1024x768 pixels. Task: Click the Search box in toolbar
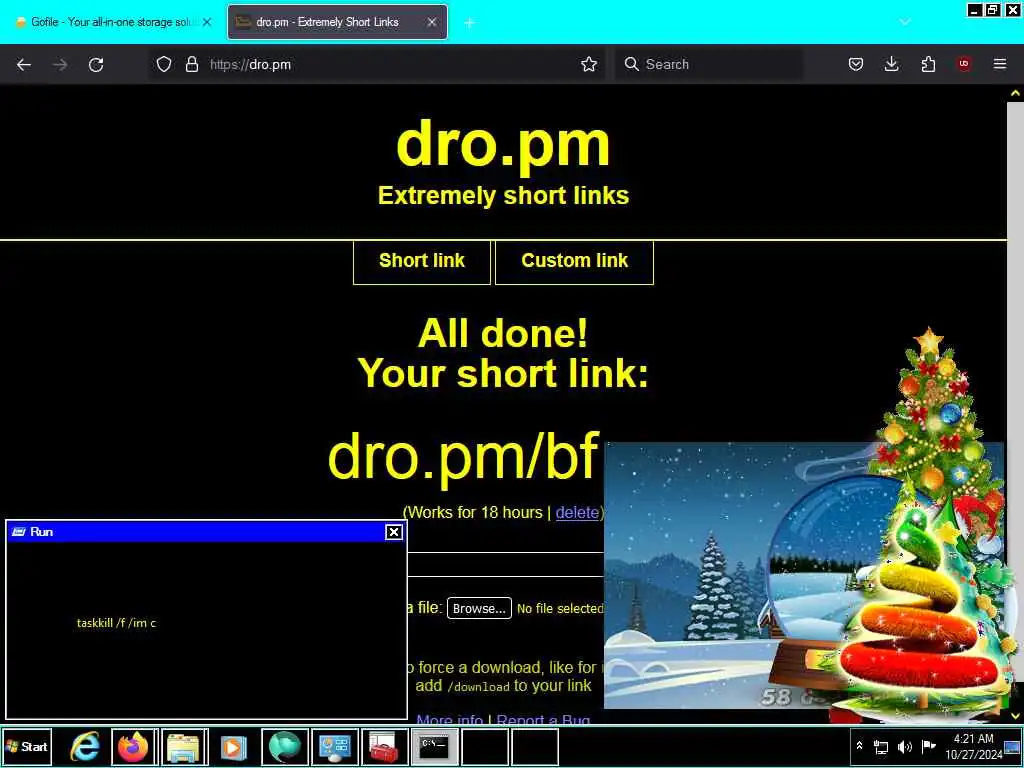709,64
